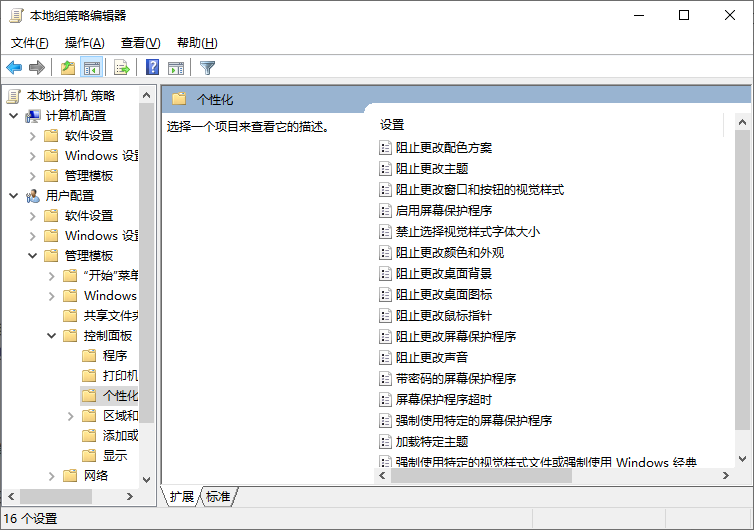Image resolution: width=754 pixels, height=530 pixels.
Task: Click the Filter funnel icon
Action: pyautogui.click(x=207, y=68)
